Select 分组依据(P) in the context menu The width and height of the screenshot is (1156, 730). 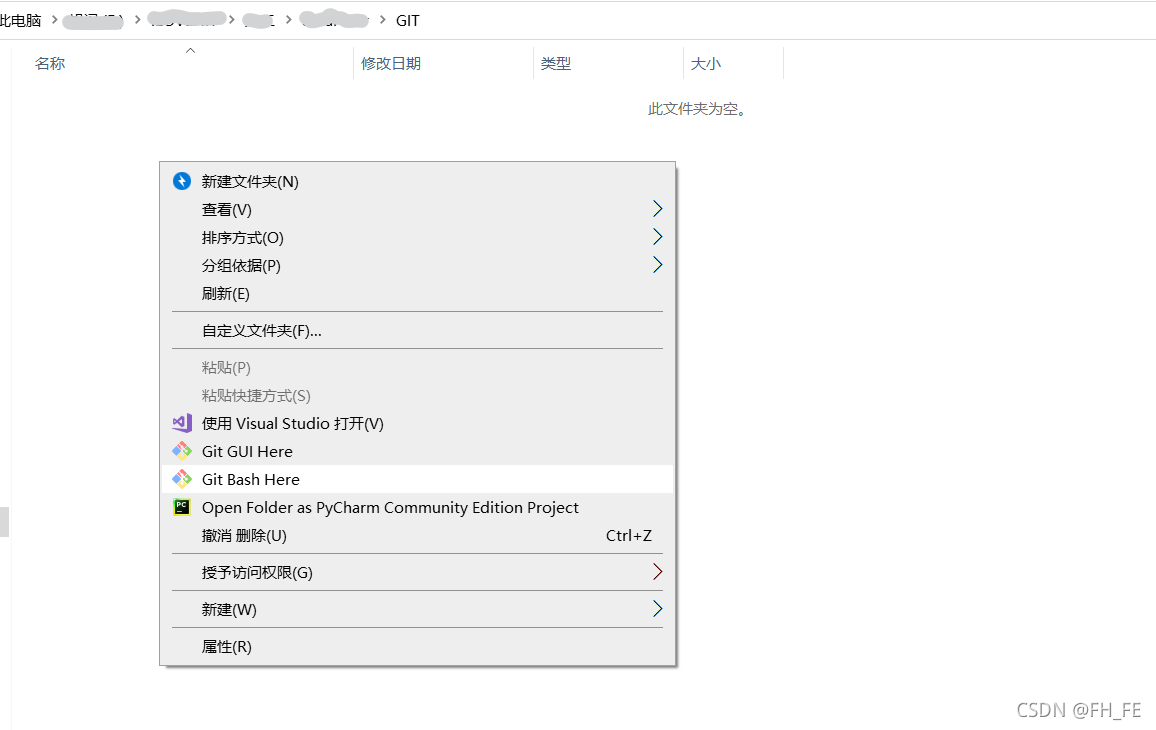pyautogui.click(x=417, y=265)
